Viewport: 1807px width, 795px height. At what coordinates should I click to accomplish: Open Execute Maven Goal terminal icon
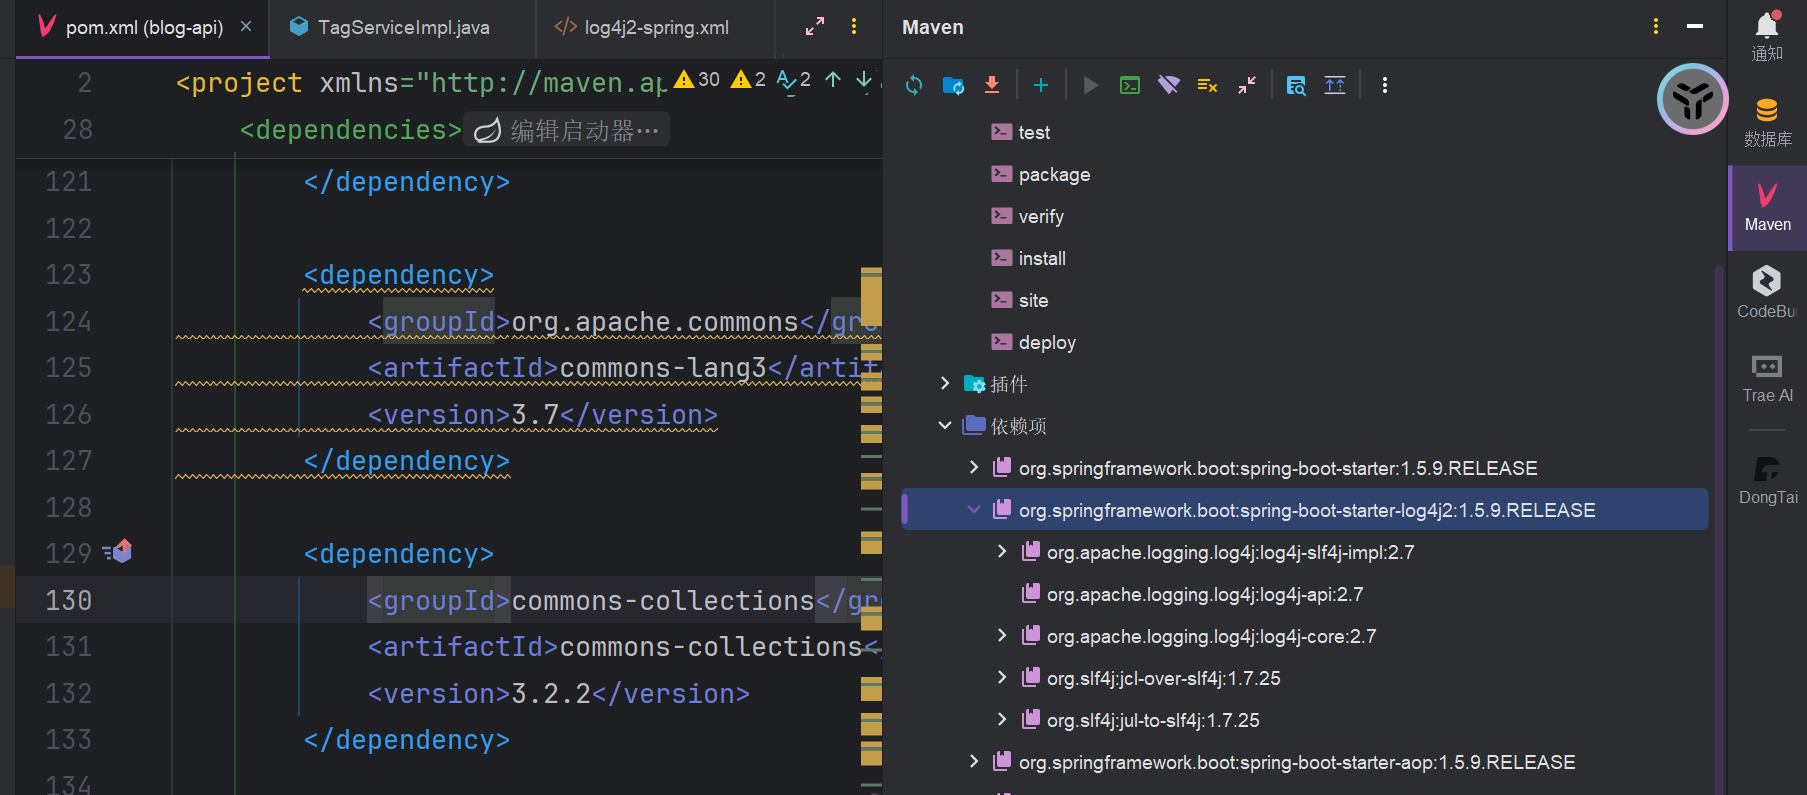[x=1130, y=86]
